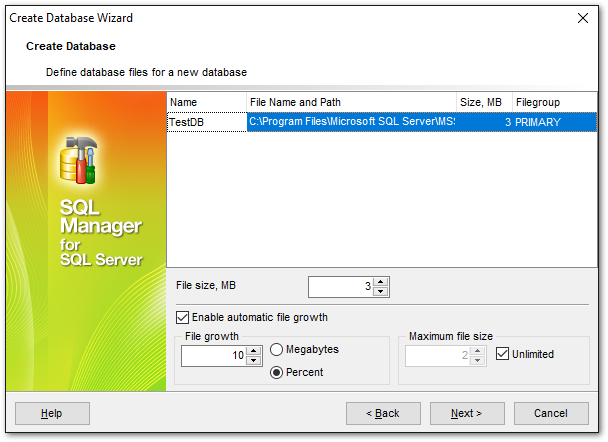Screen dimensions: 608x442
Task: Increase File growth value with up arrow
Action: (x=254, y=351)
